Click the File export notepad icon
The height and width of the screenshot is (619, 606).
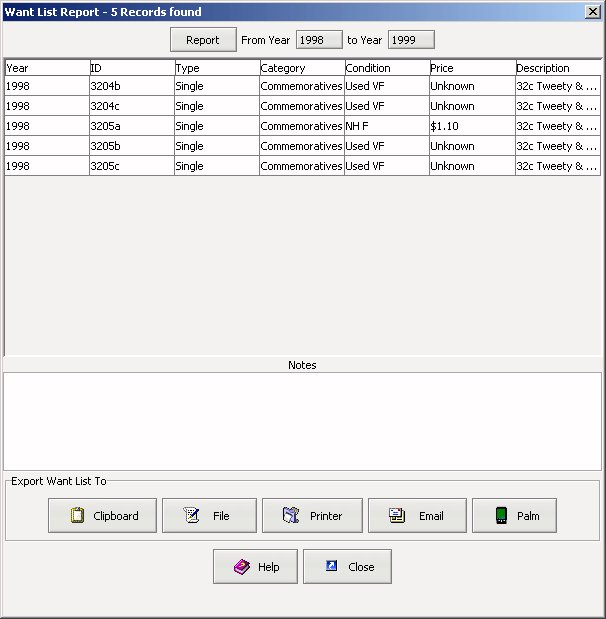(192, 516)
